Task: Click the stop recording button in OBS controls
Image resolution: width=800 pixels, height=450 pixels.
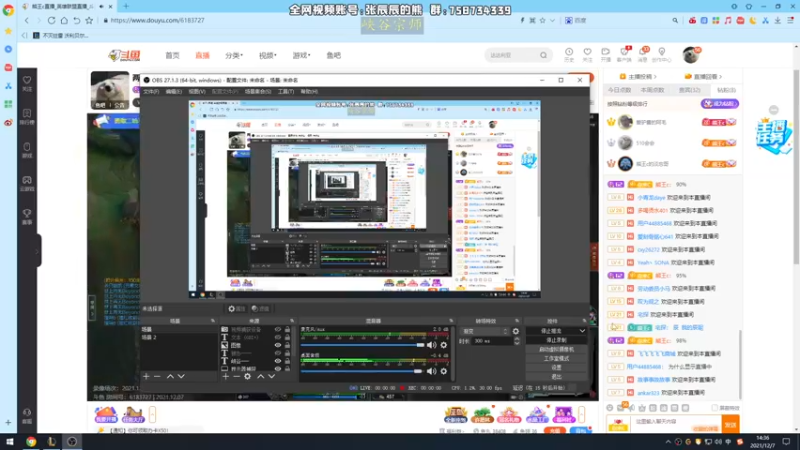Action: [556, 340]
